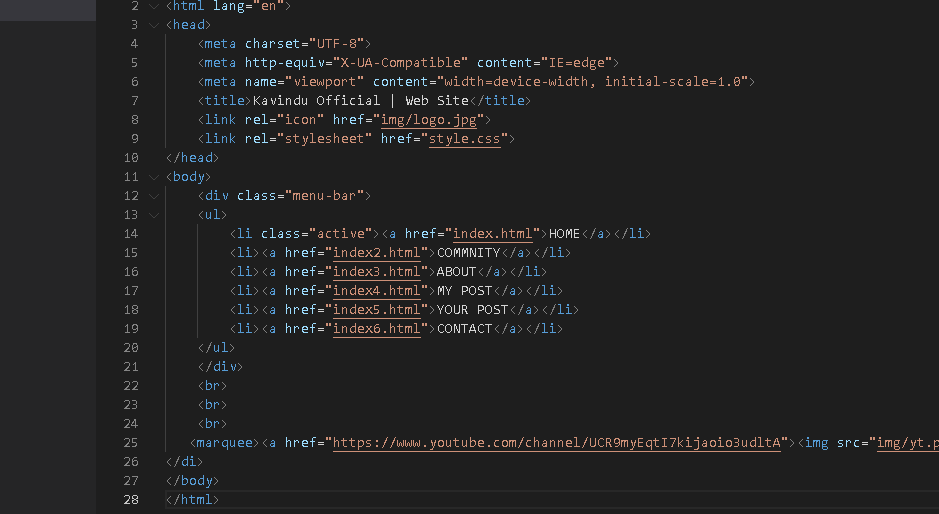The height and width of the screenshot is (514, 939).
Task: Follow the index6.html href link
Action: pos(376,329)
